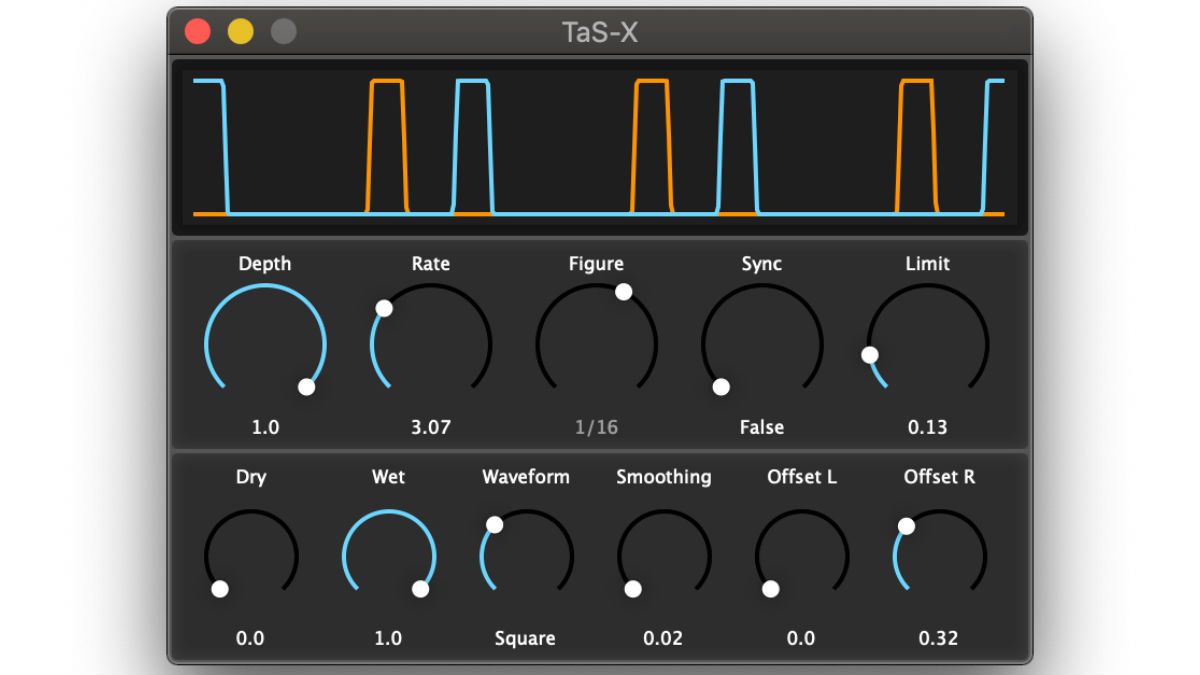Click the Figure label

(596, 264)
